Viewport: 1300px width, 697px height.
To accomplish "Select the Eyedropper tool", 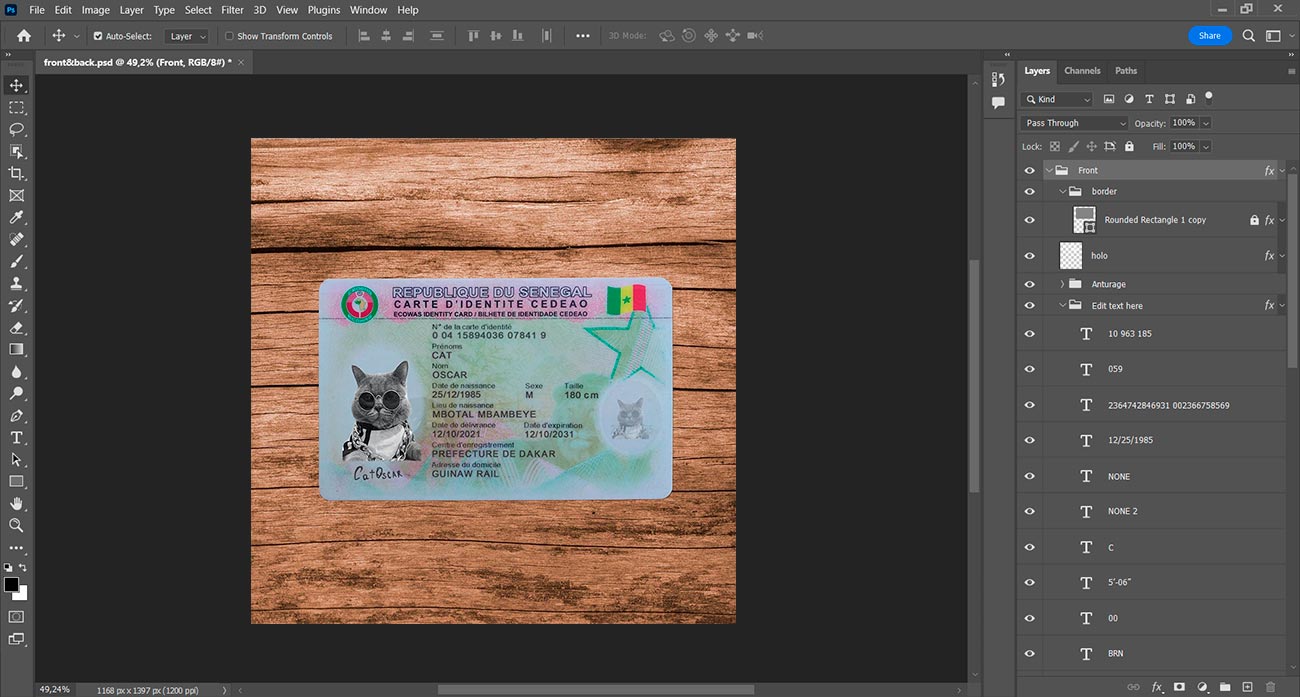I will point(16,217).
